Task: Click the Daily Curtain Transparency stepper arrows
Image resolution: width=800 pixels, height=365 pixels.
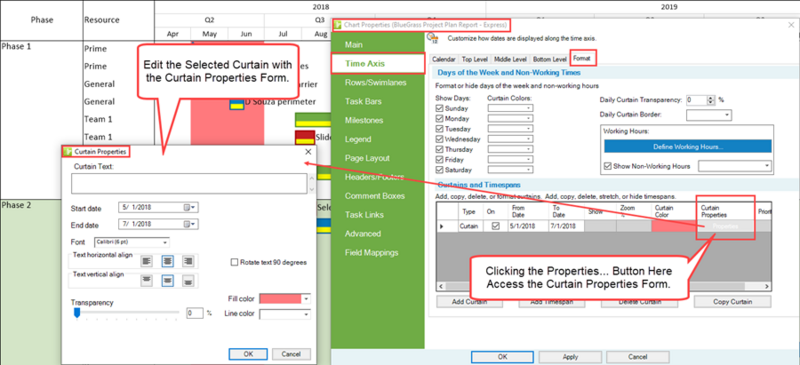Action: pyautogui.click(x=711, y=100)
